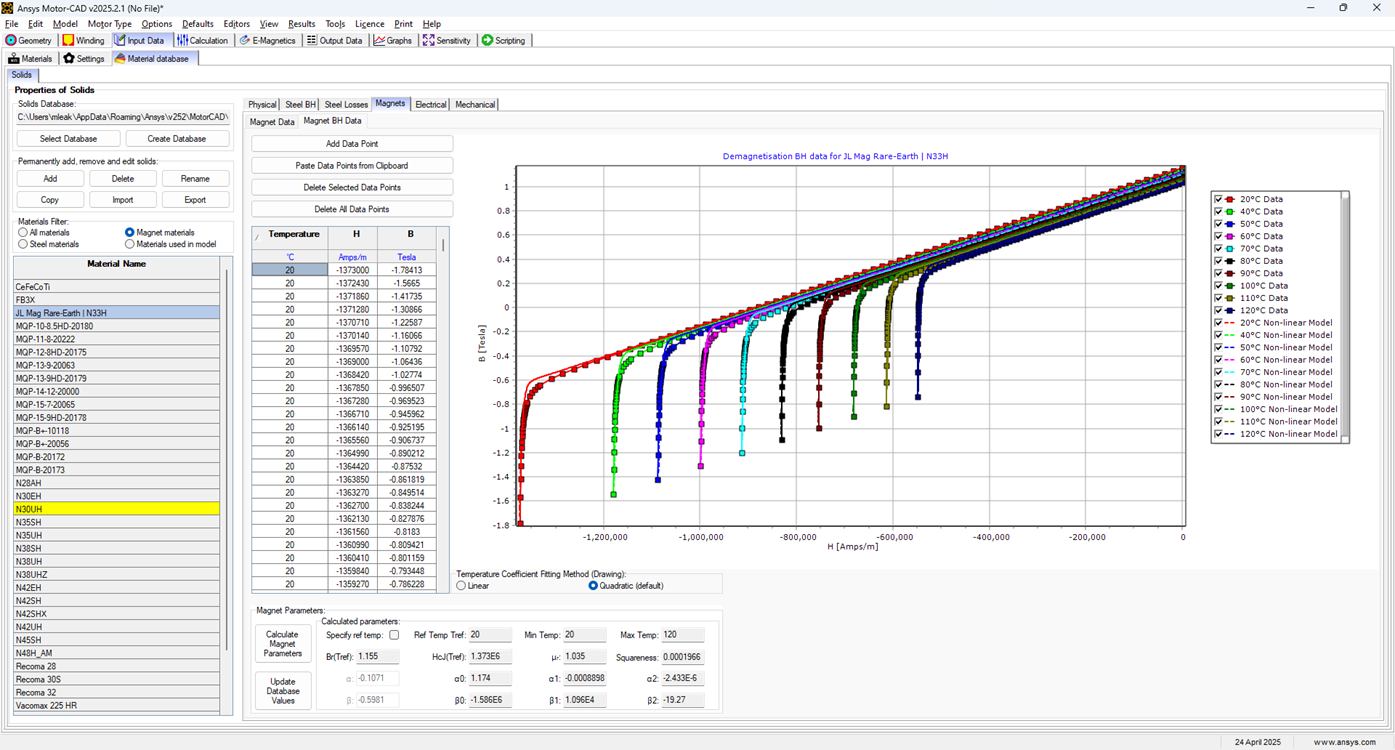Screen dimensions: 1395x750
Task: Click the Squareness value field
Action: [x=683, y=657]
